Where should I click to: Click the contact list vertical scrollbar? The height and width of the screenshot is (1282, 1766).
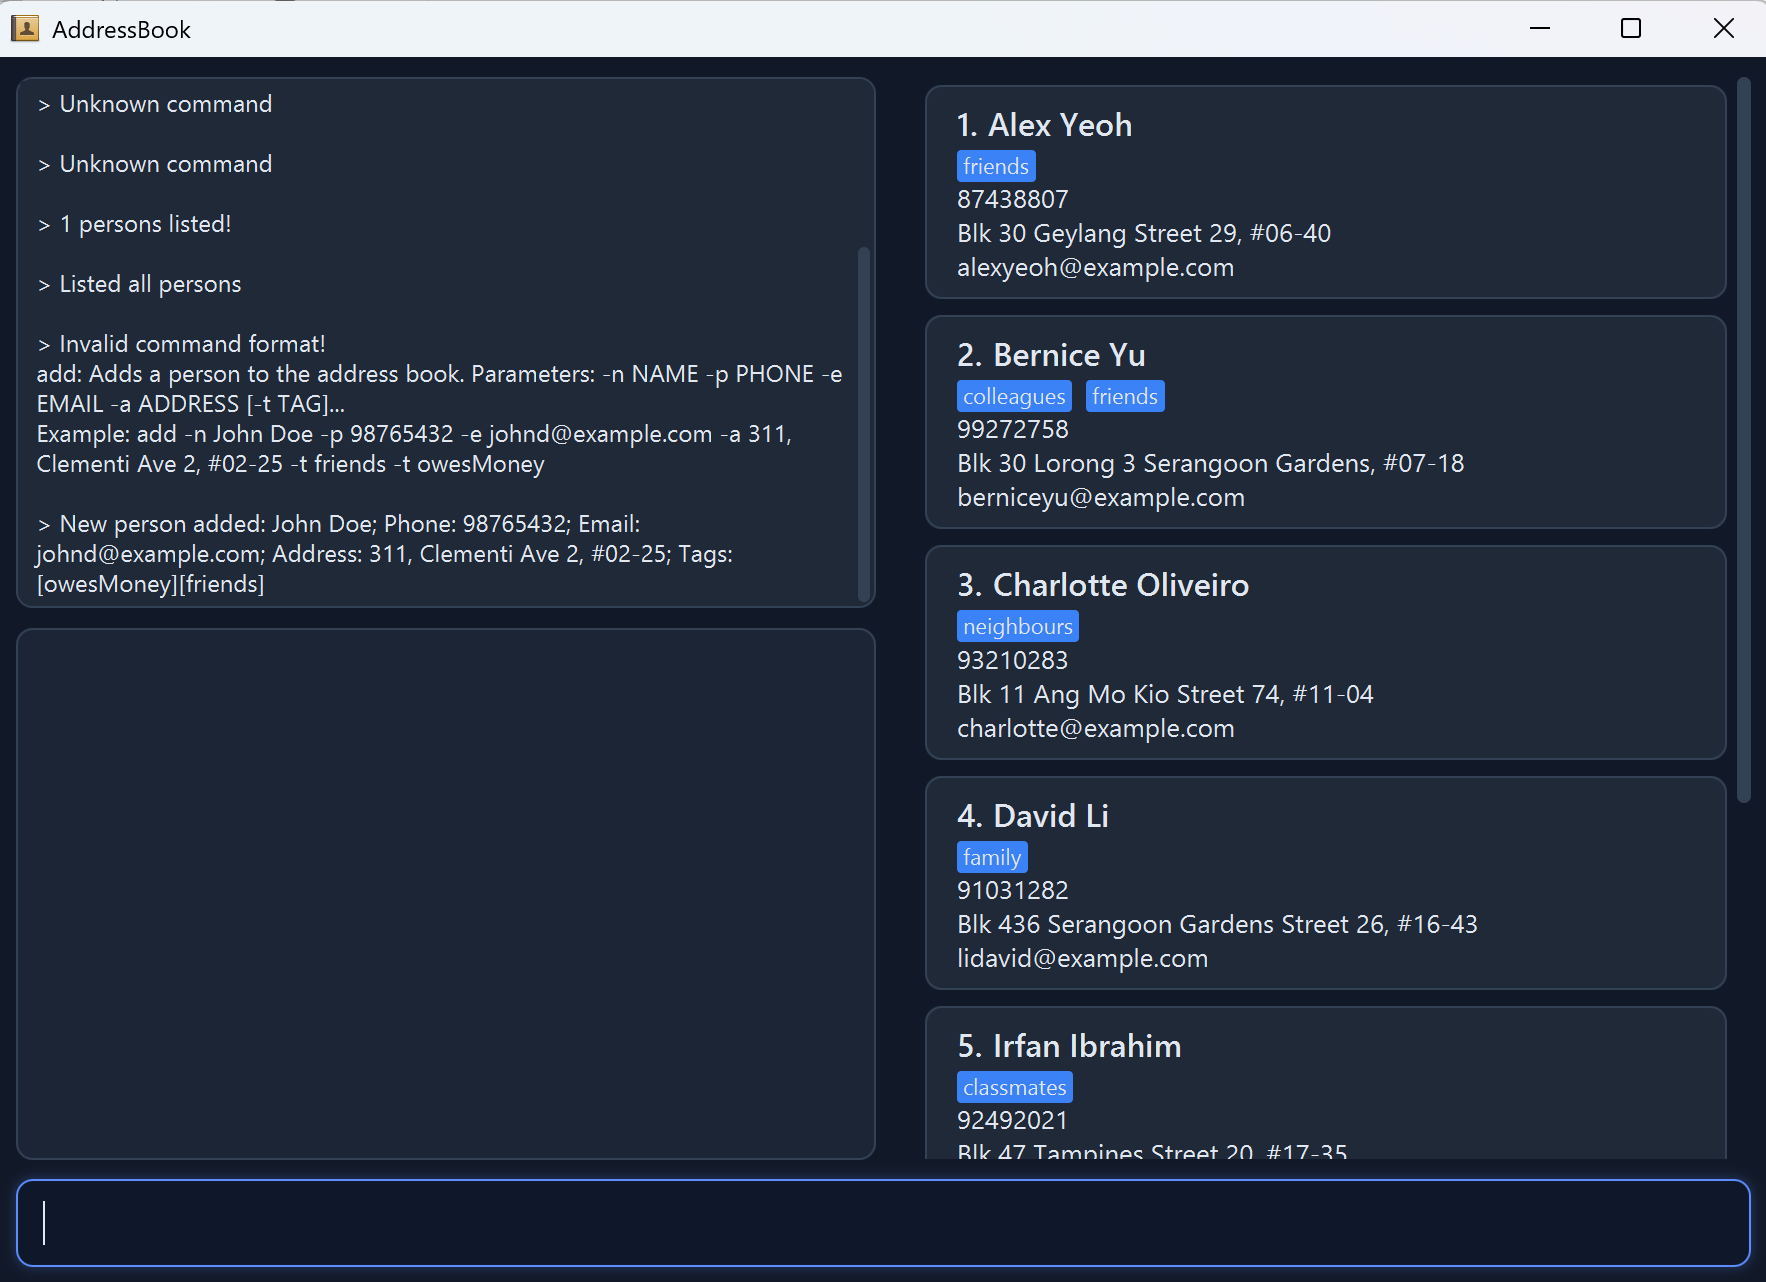point(1743,440)
